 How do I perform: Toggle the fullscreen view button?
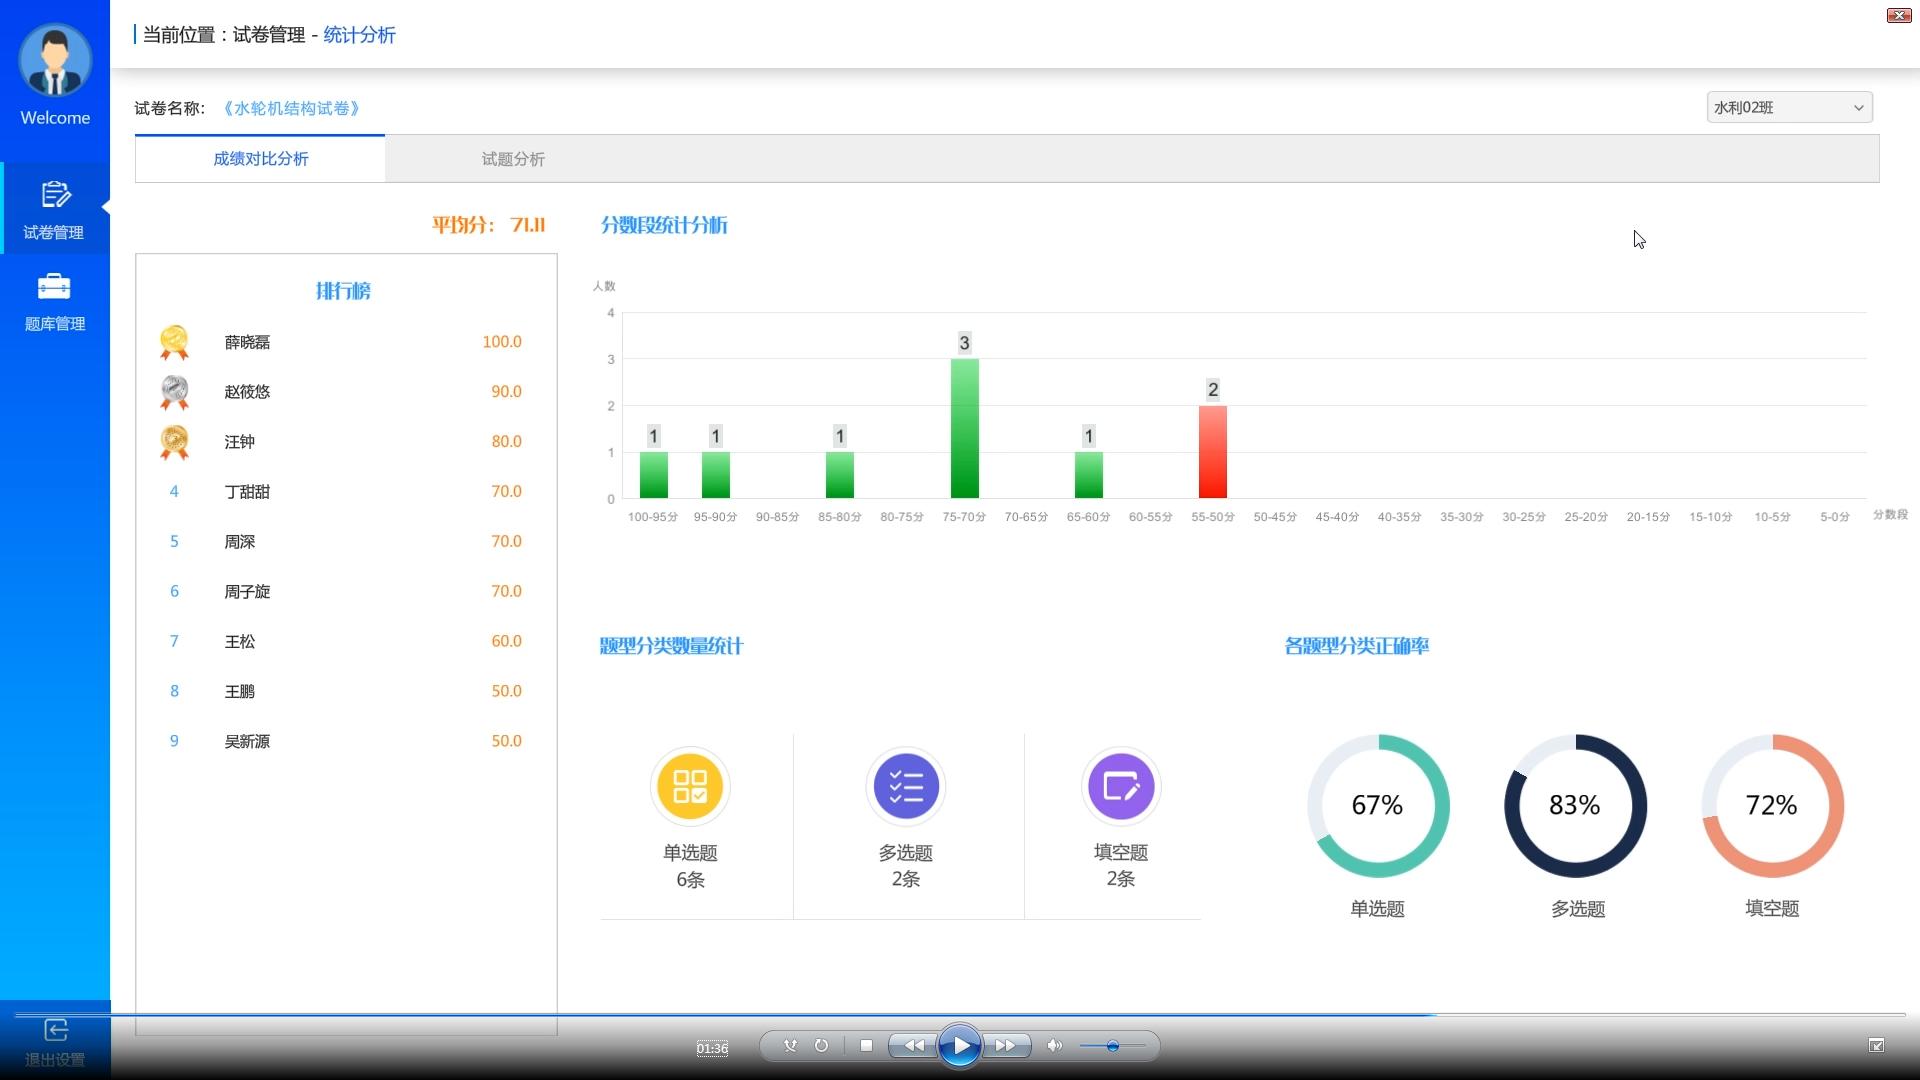[x=1876, y=1046]
